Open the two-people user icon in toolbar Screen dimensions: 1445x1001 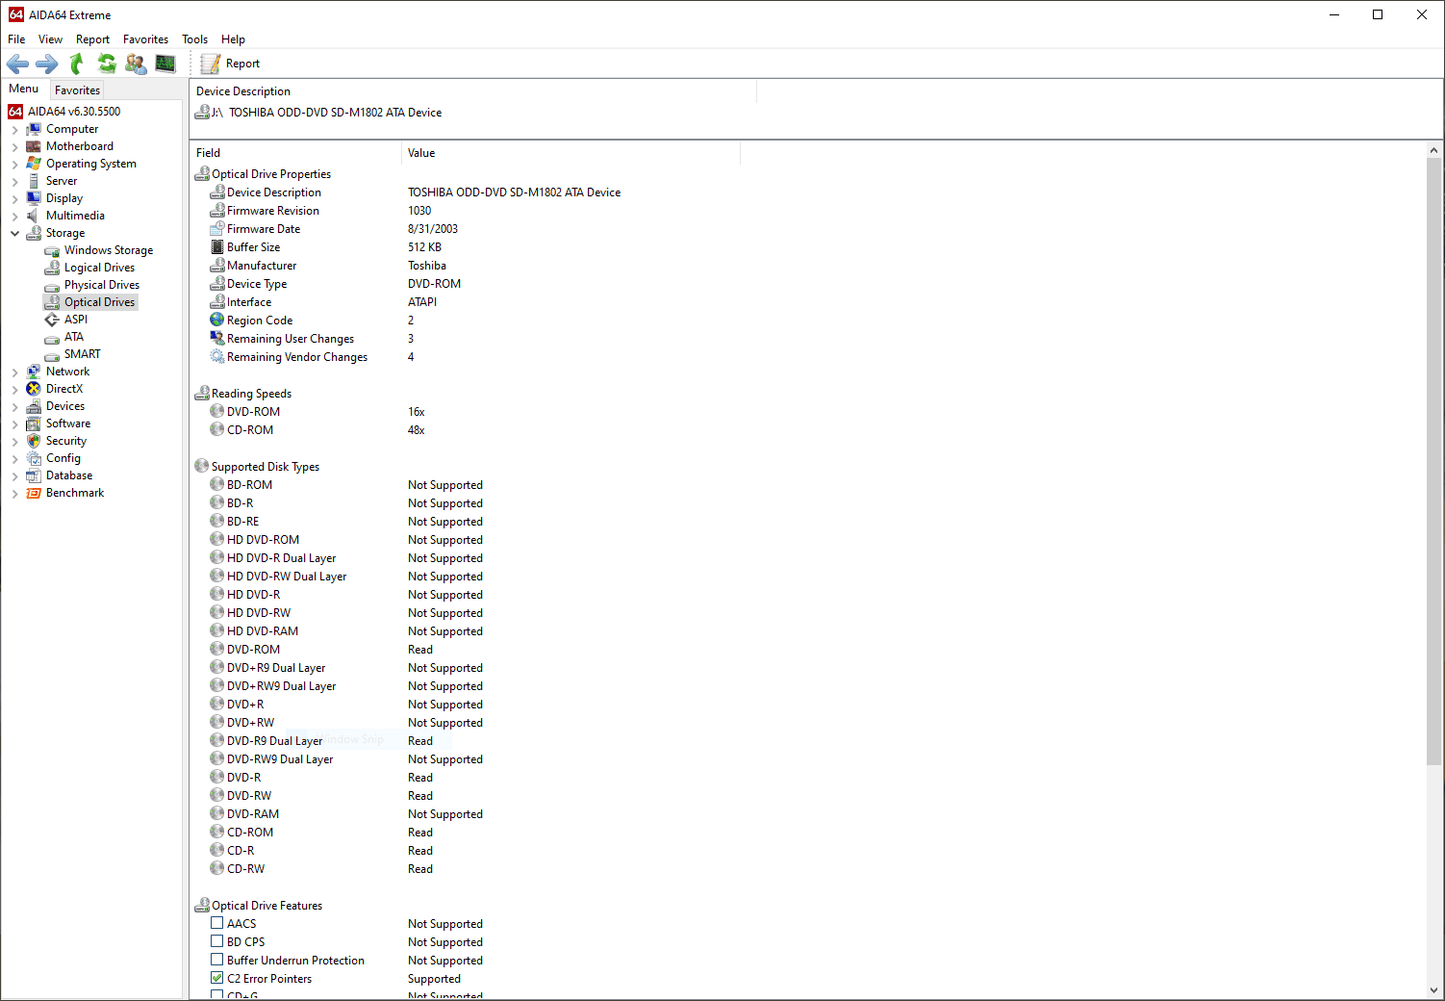pos(136,64)
